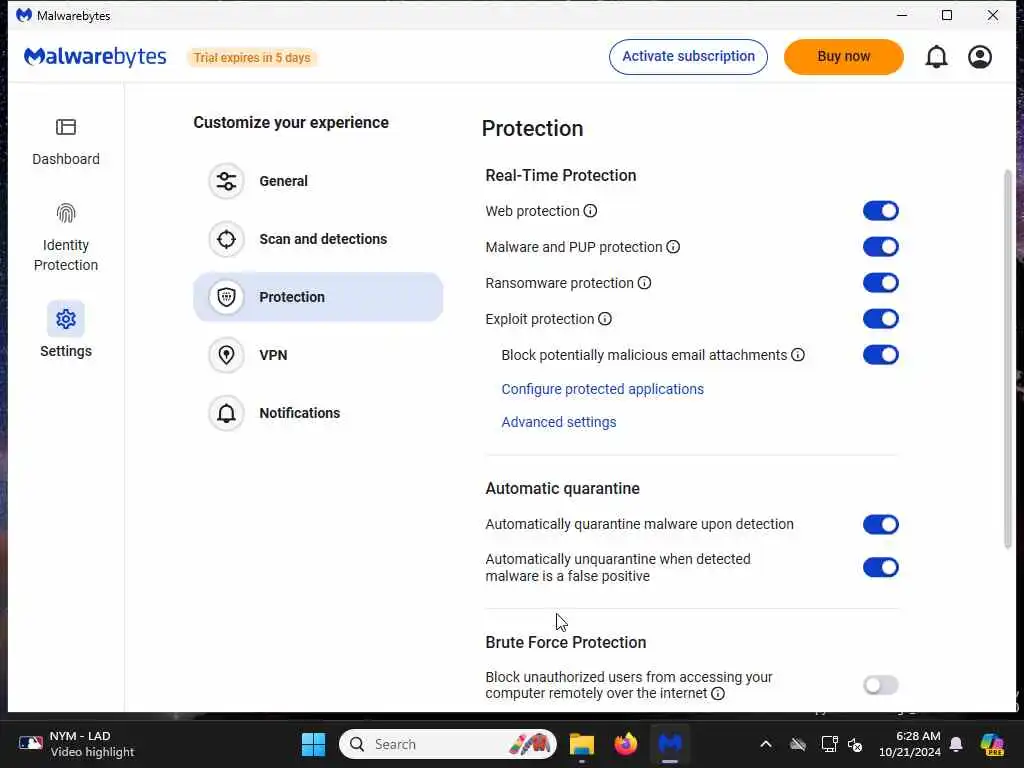Show info for Exploit protection

tap(605, 319)
